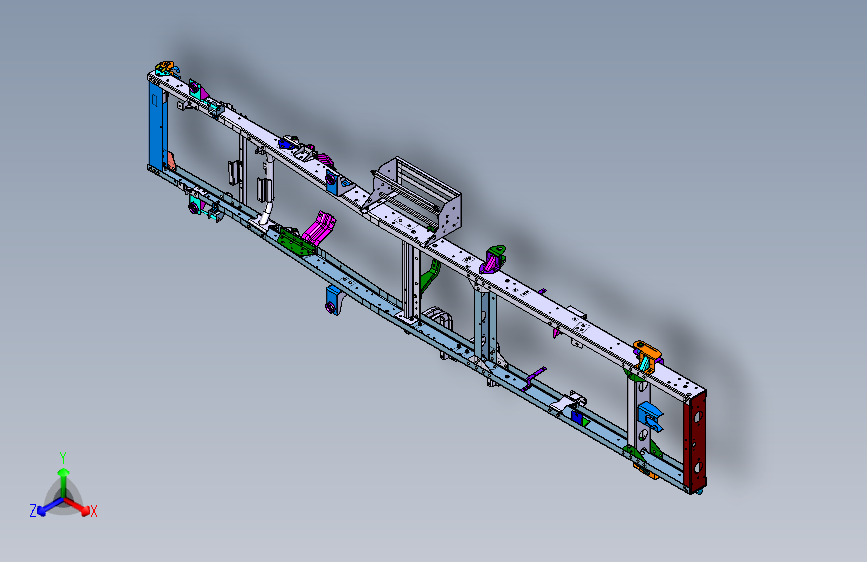
Task: Click the red X axis of the orientation triad
Action: pyautogui.click(x=78, y=506)
